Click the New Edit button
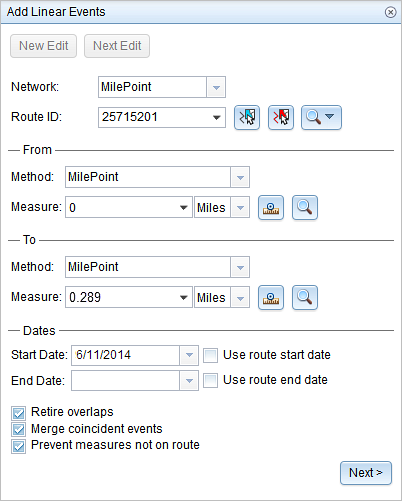 pos(44,46)
